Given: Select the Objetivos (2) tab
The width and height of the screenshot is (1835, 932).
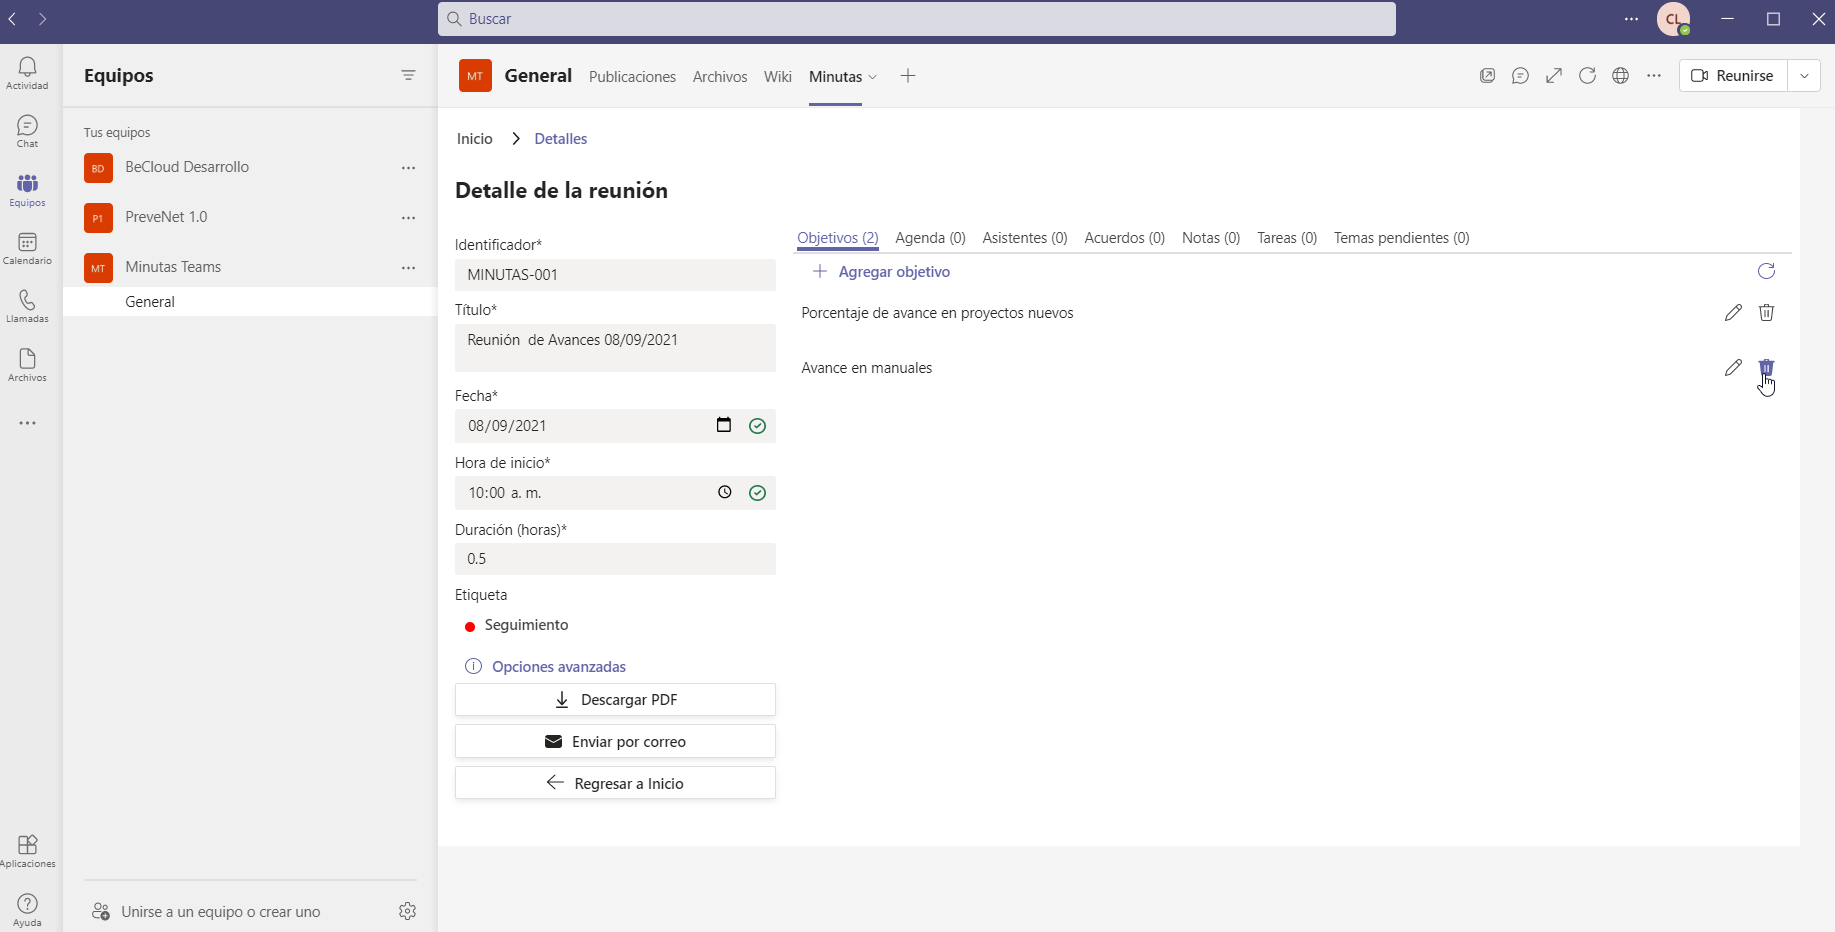Looking at the screenshot, I should click(838, 238).
